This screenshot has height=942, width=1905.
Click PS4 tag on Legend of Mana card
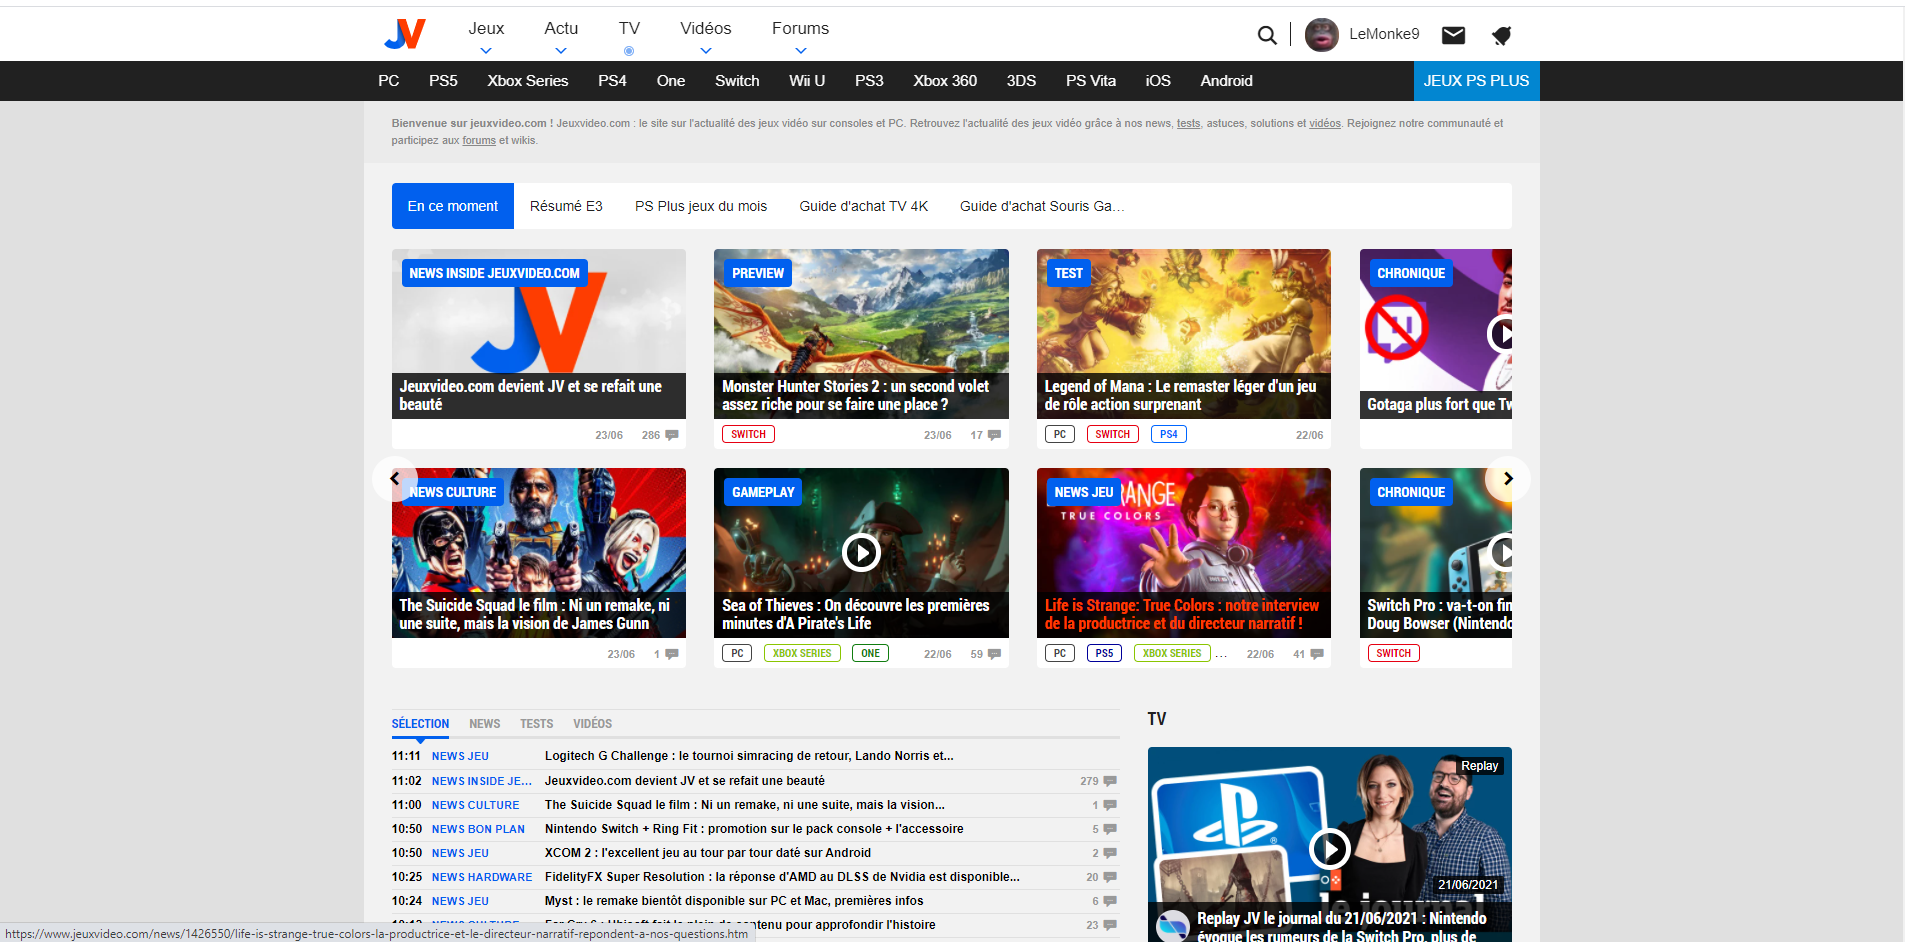1169,434
